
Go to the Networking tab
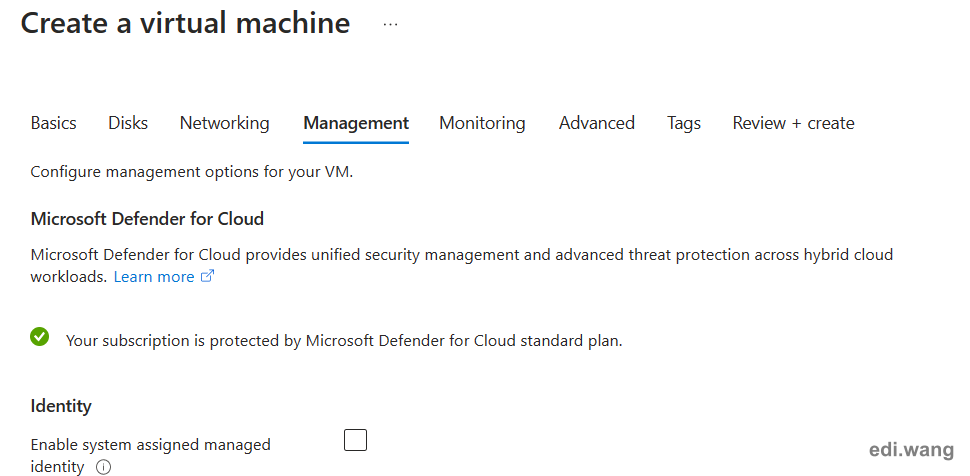pyautogui.click(x=225, y=123)
